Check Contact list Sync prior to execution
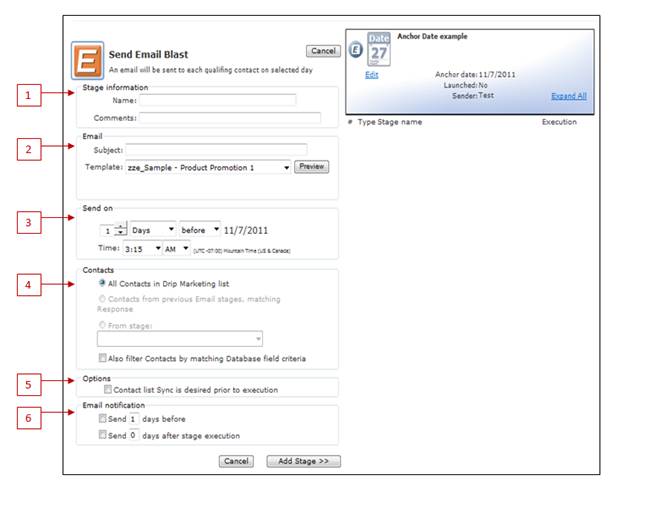Viewport: 646px width, 505px height. coord(108,390)
